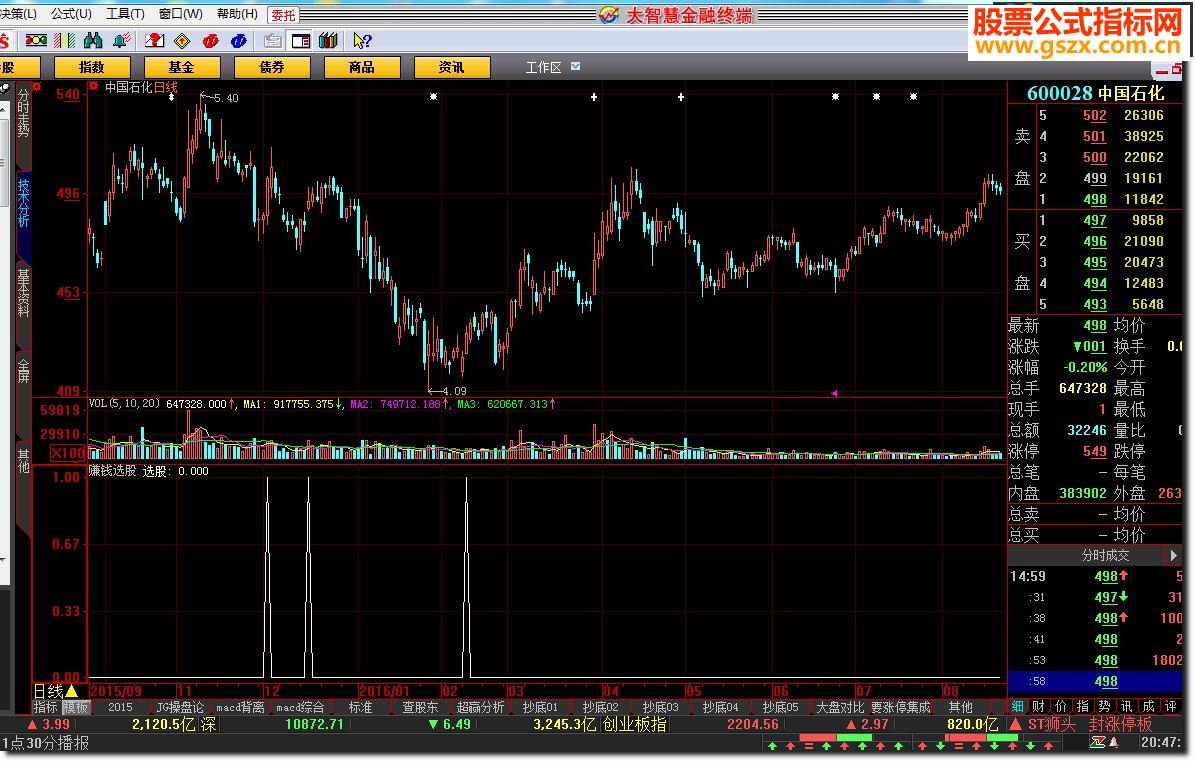1195x761 pixels.
Task: Switch to the 基本资料 side tab
Action: (24, 304)
